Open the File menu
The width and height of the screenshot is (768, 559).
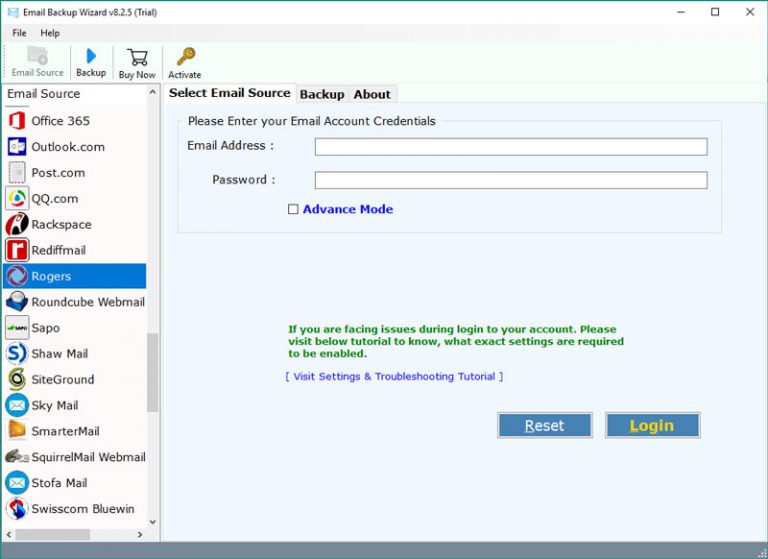(19, 33)
